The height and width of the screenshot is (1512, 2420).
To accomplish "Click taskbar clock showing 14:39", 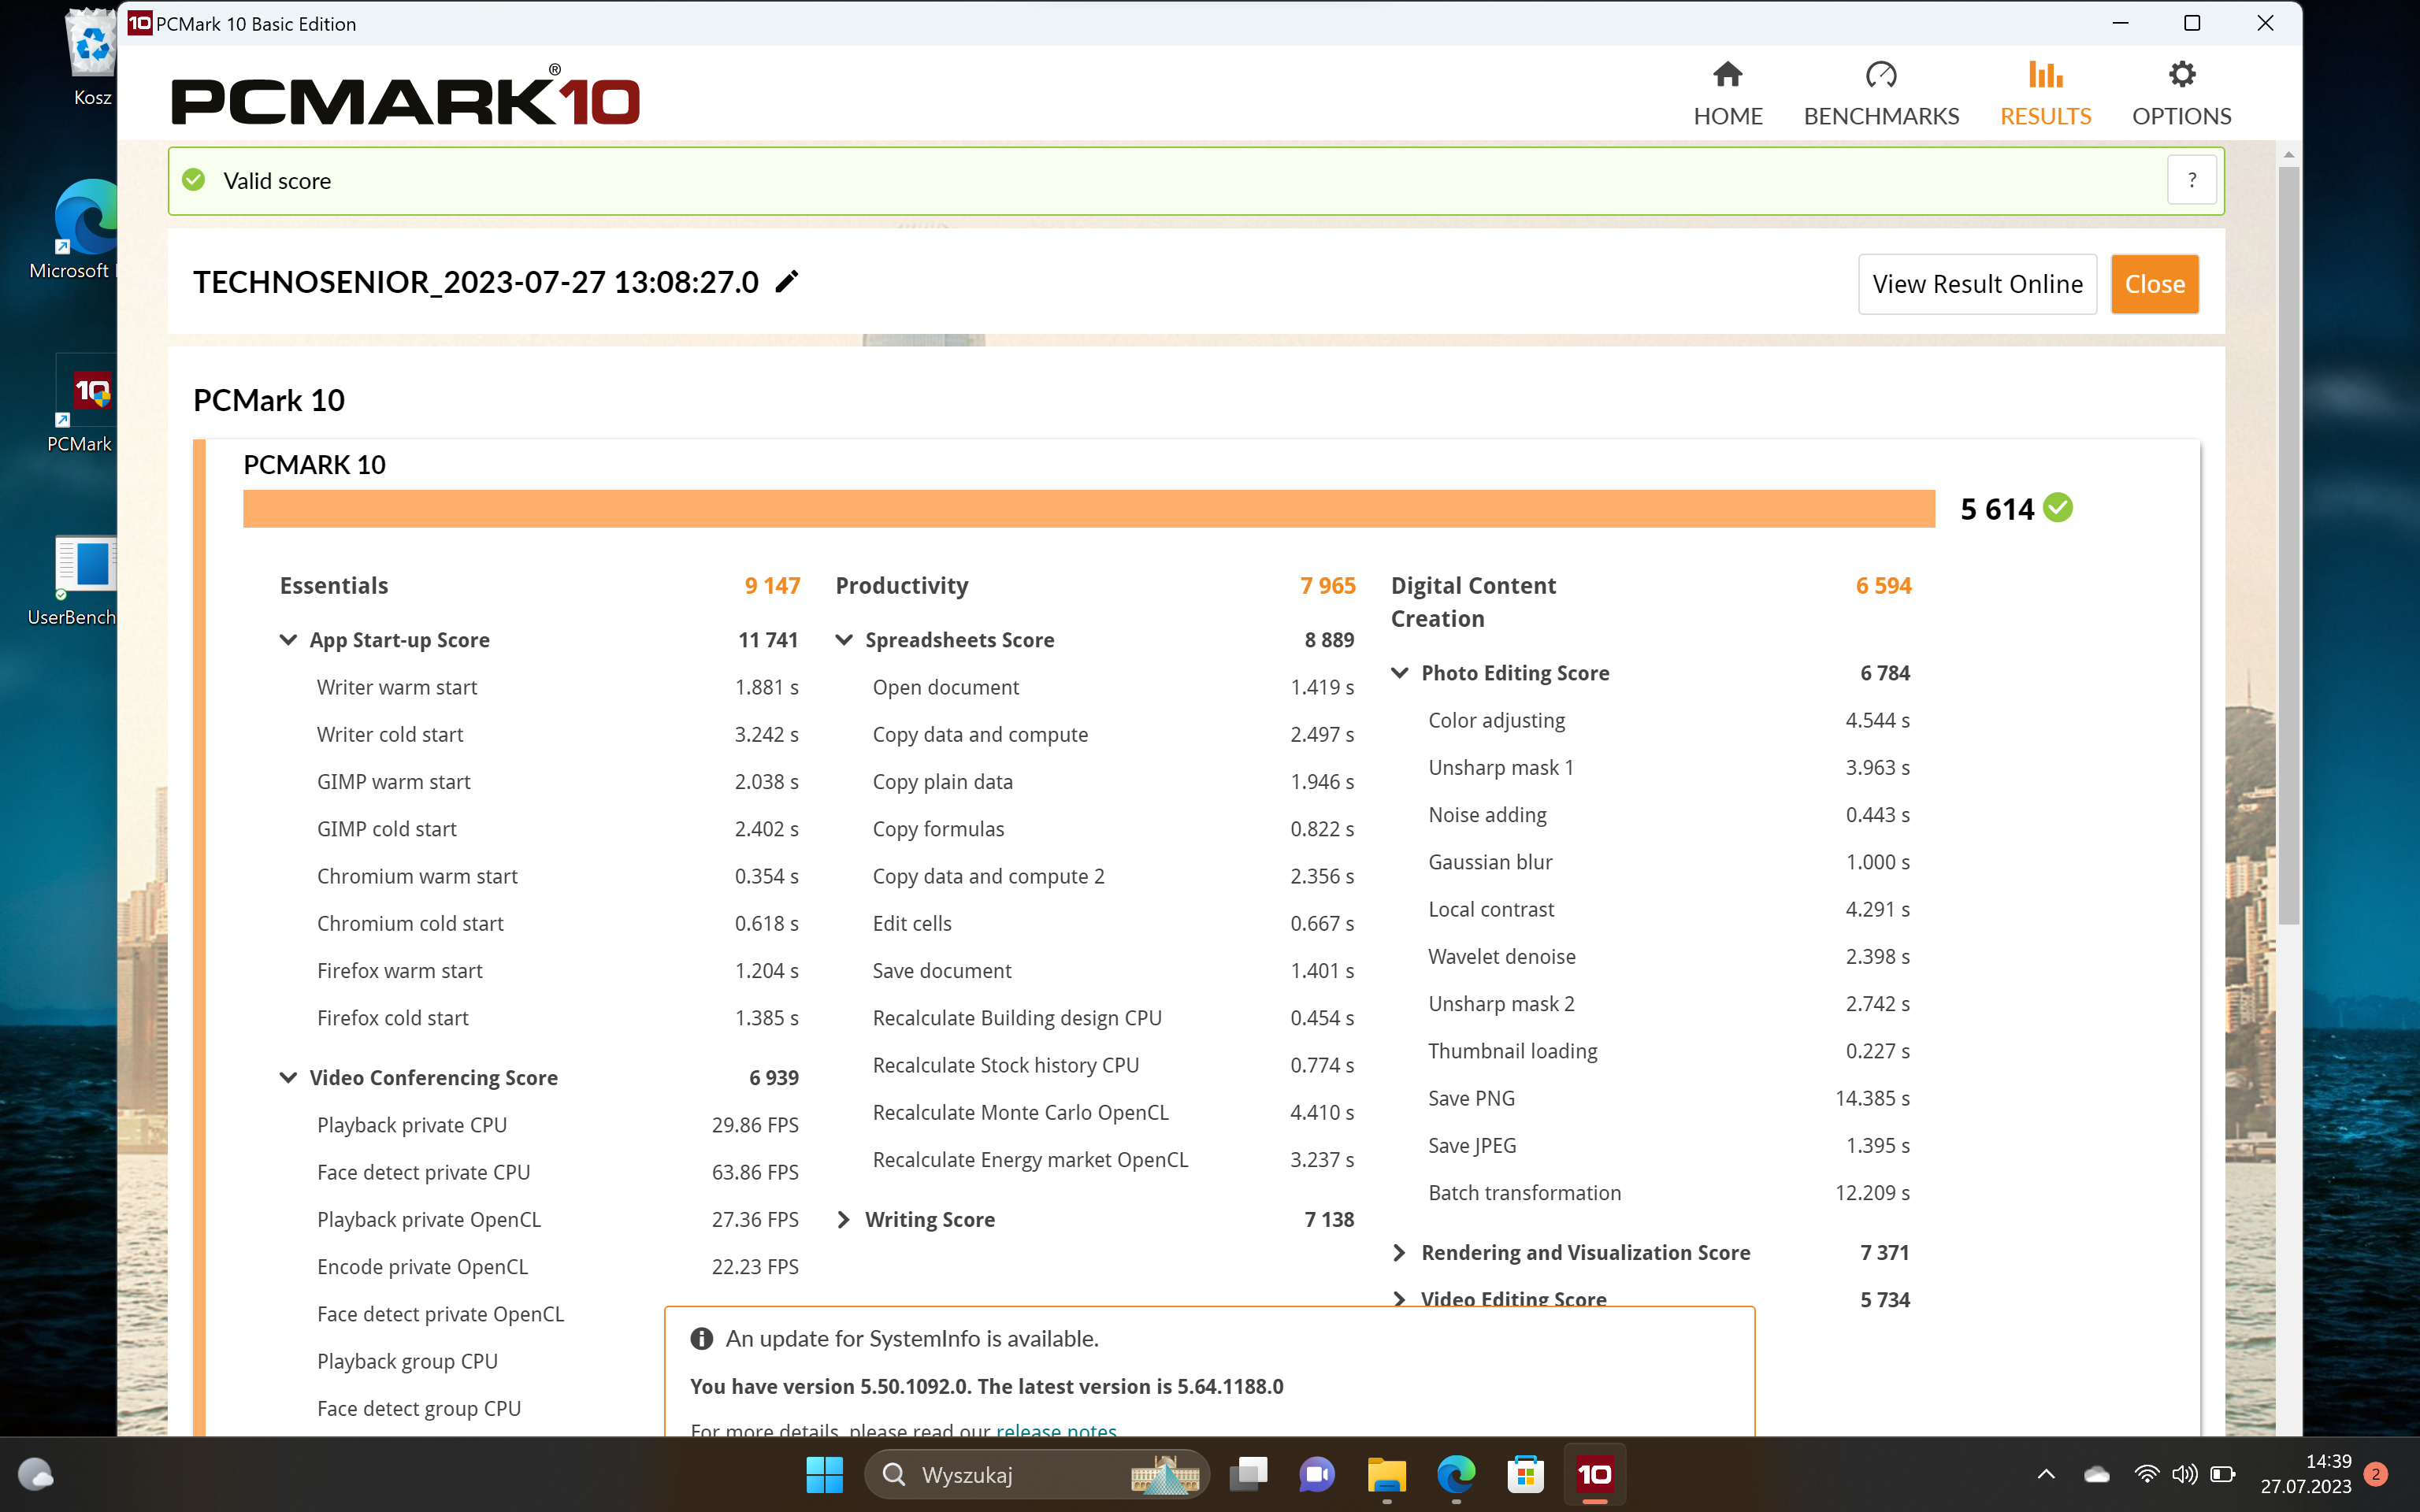I will (2306, 1474).
